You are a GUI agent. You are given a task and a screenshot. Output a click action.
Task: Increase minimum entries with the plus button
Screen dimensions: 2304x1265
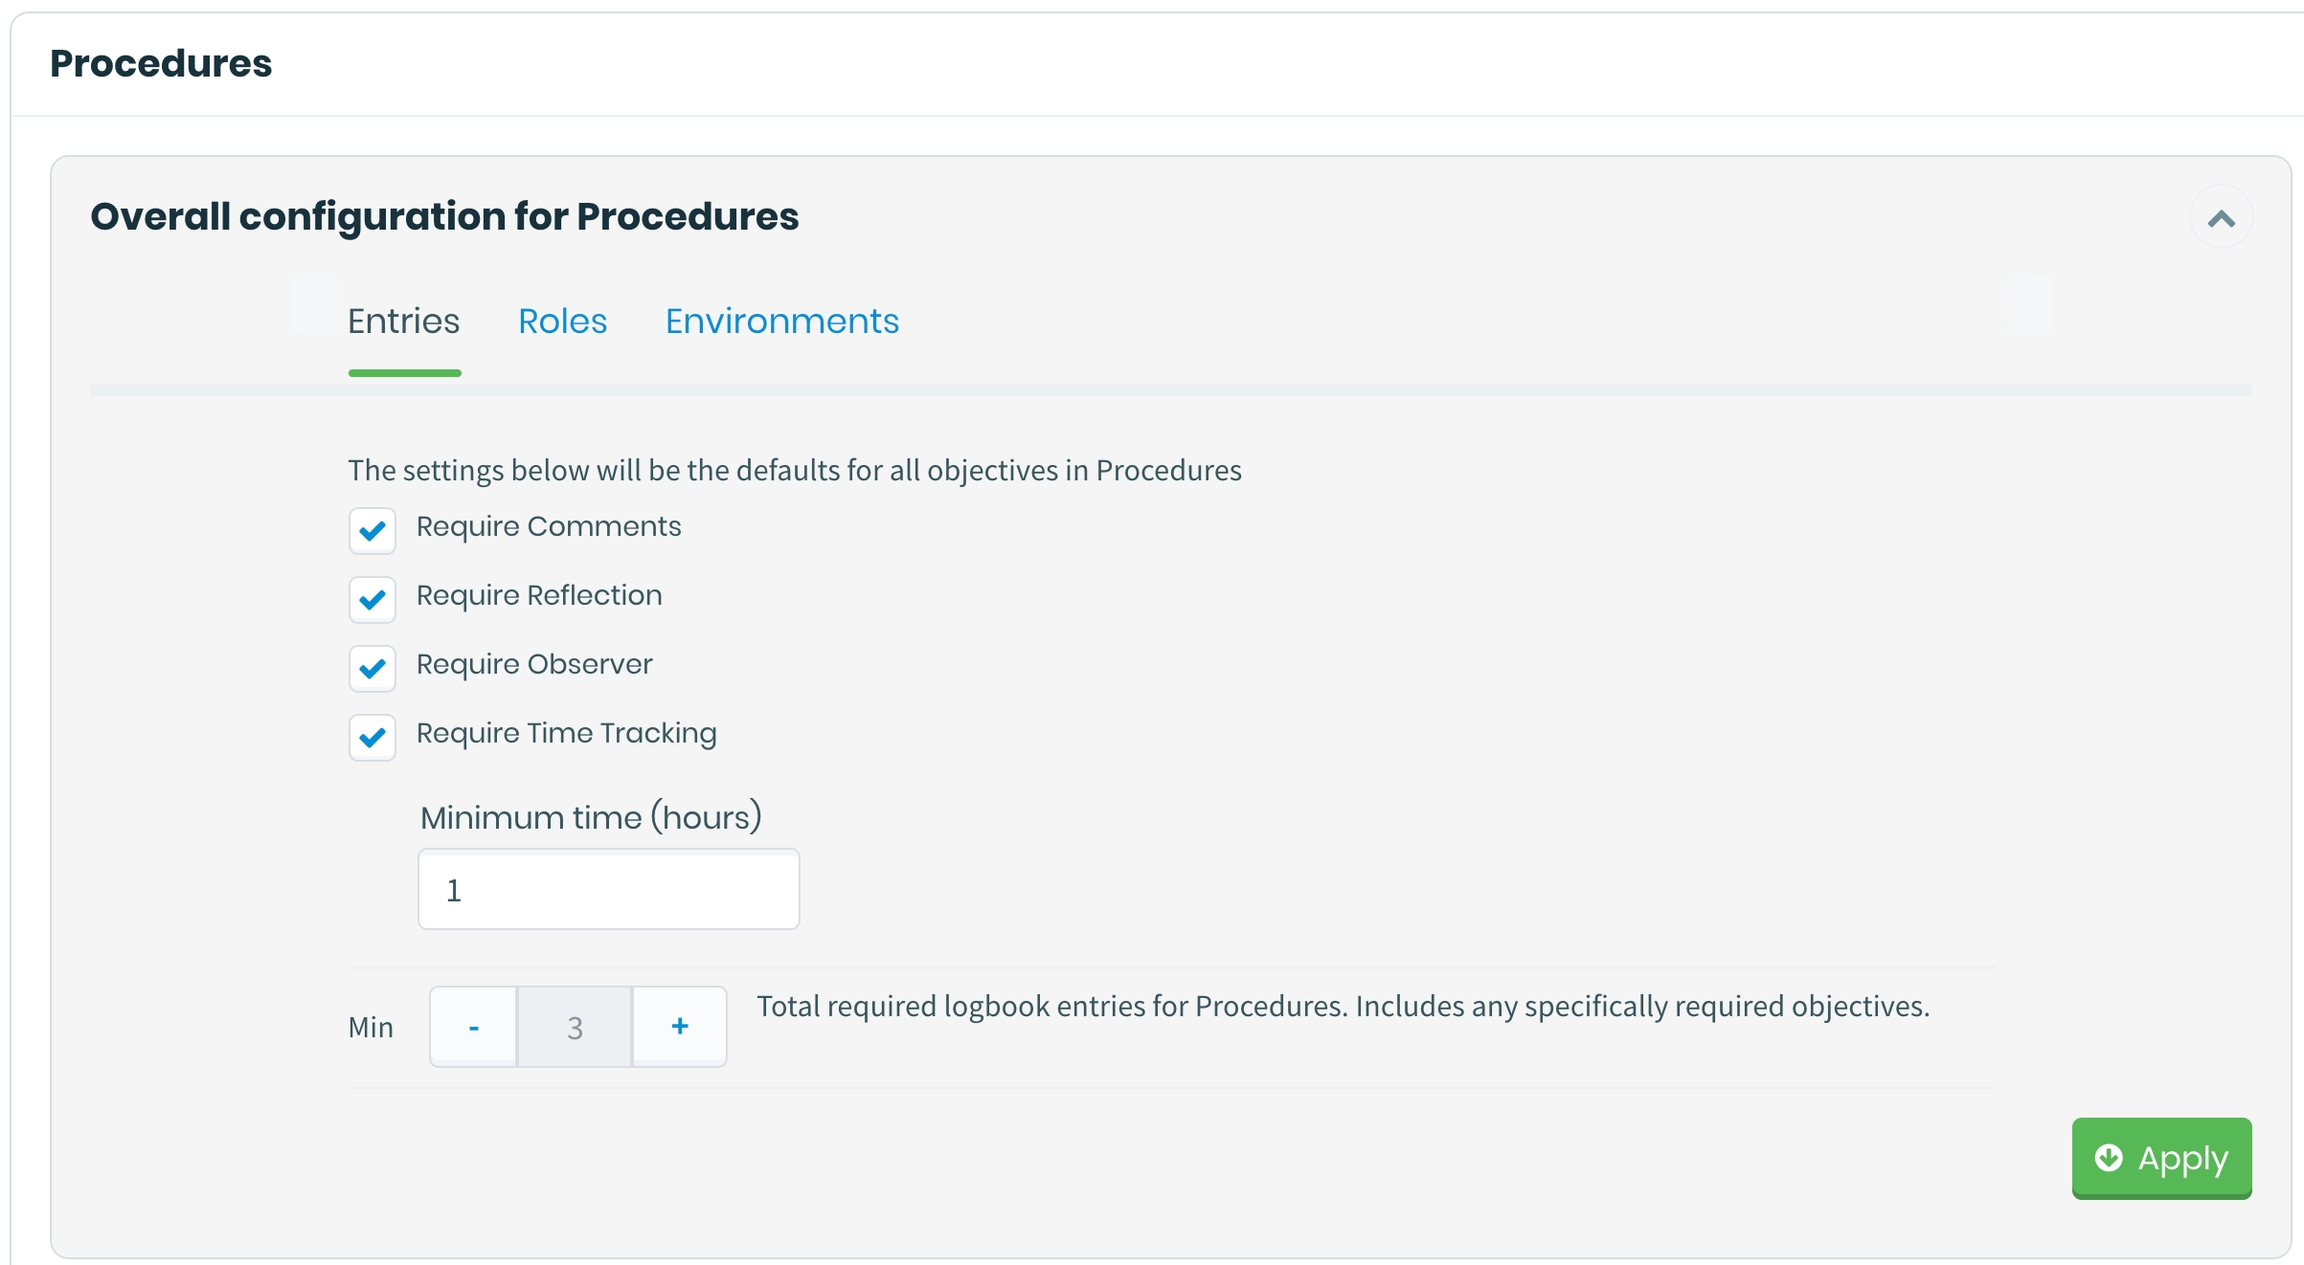point(679,1027)
